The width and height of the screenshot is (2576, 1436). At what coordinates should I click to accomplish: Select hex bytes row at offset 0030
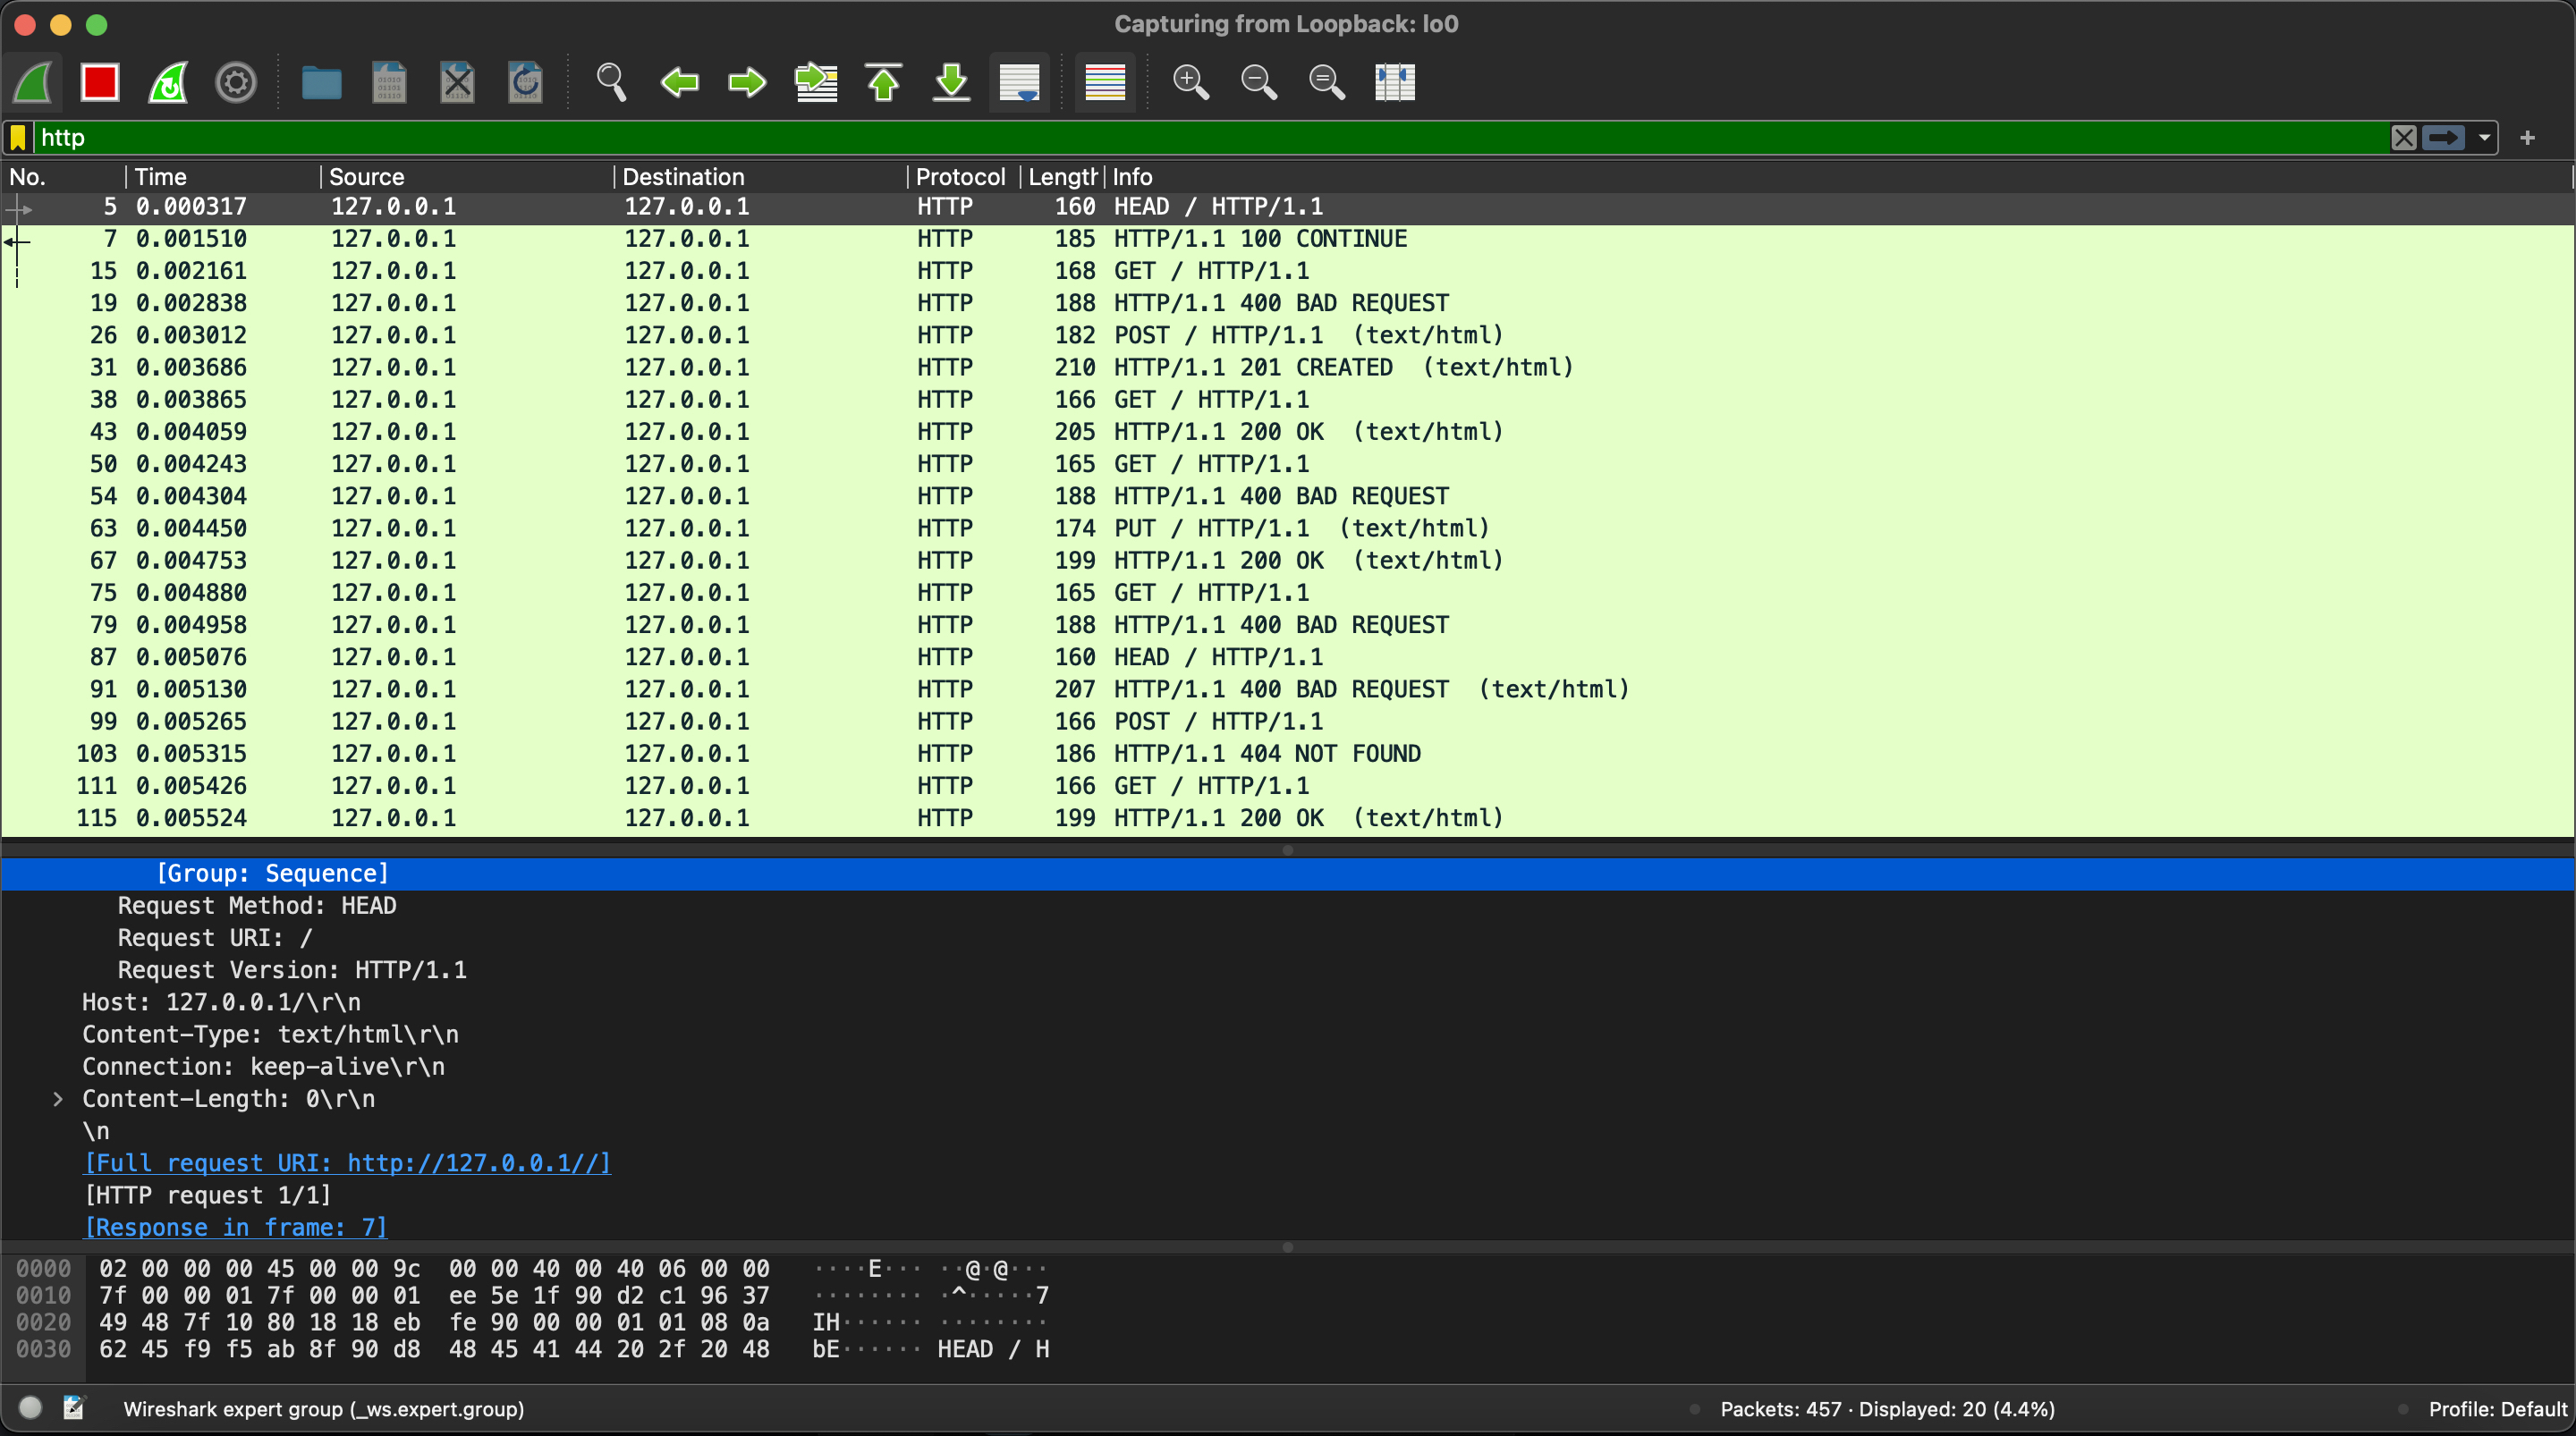coord(434,1349)
